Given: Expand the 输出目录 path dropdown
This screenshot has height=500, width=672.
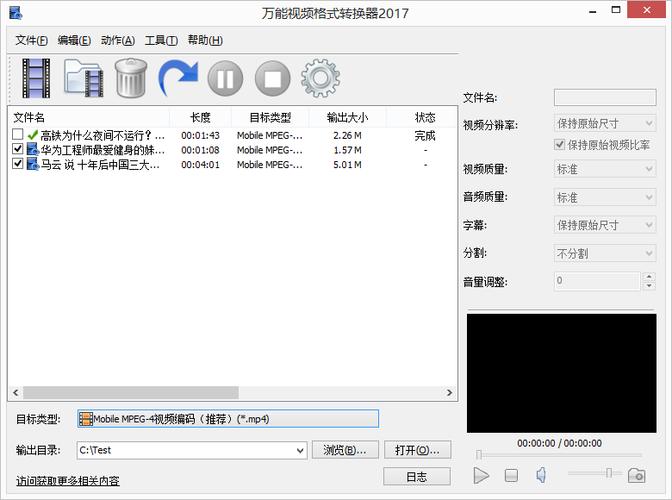Looking at the screenshot, I should pos(299,450).
